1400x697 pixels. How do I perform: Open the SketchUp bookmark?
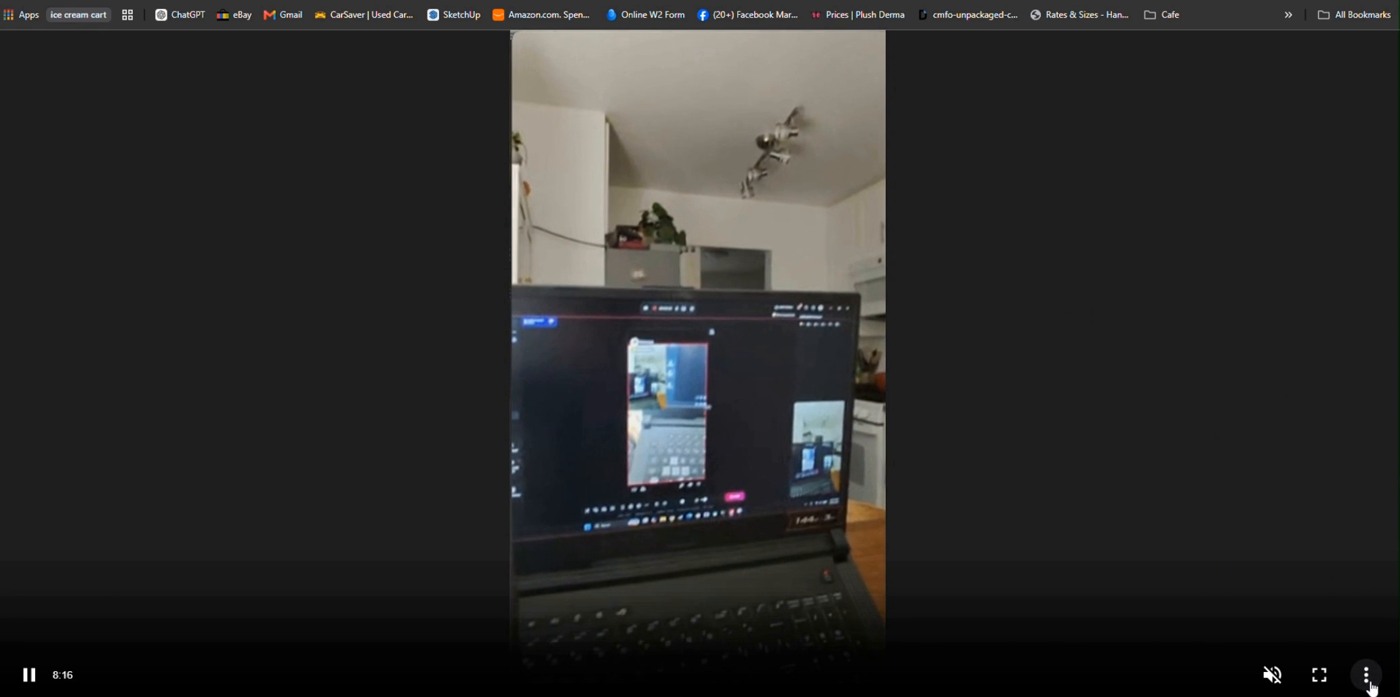pos(454,15)
